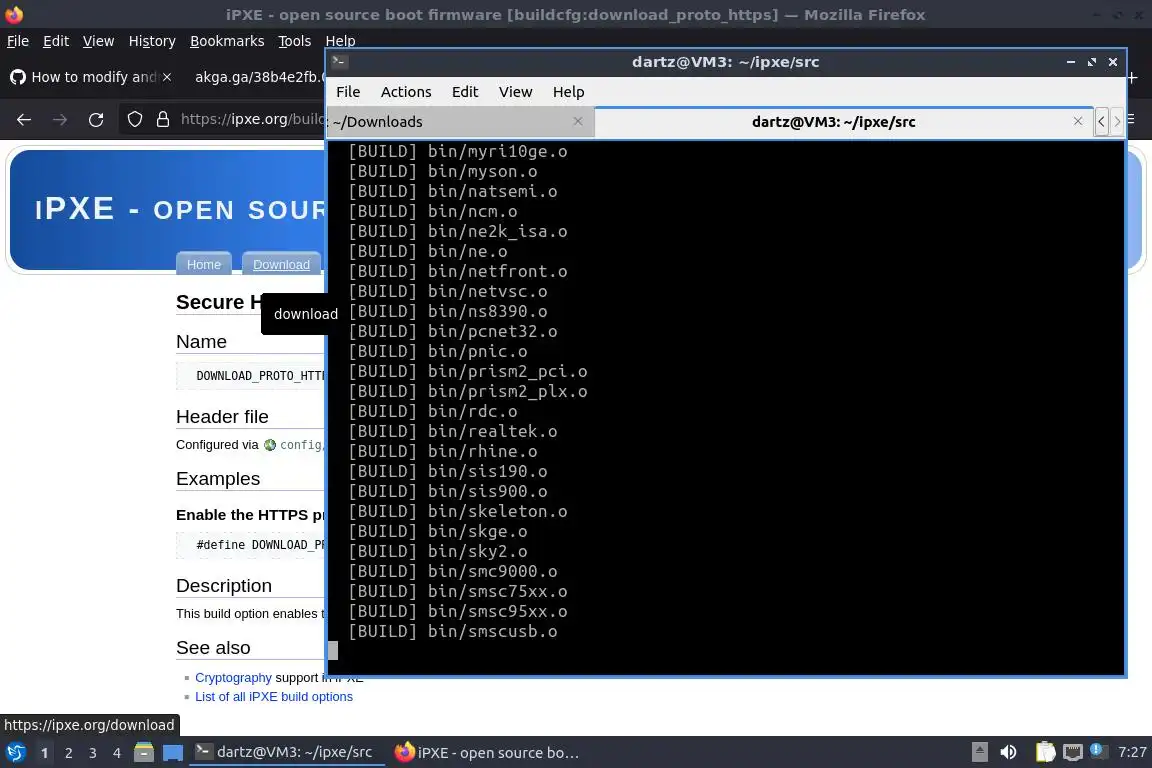This screenshot has width=1152, height=768.
Task: Open a new Firefox tab with plus button
Action: click(x=1132, y=77)
